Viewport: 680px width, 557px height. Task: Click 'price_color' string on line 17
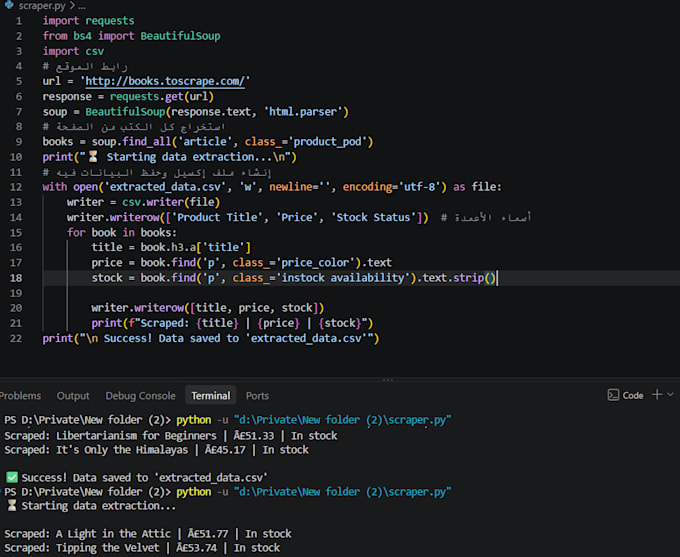coord(315,263)
